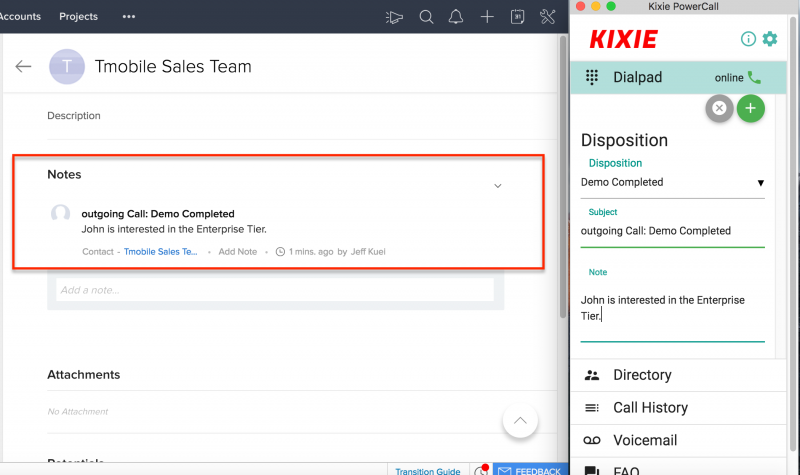Click the 1 mins. ago timestamp
The image size is (800, 475).
tap(311, 252)
